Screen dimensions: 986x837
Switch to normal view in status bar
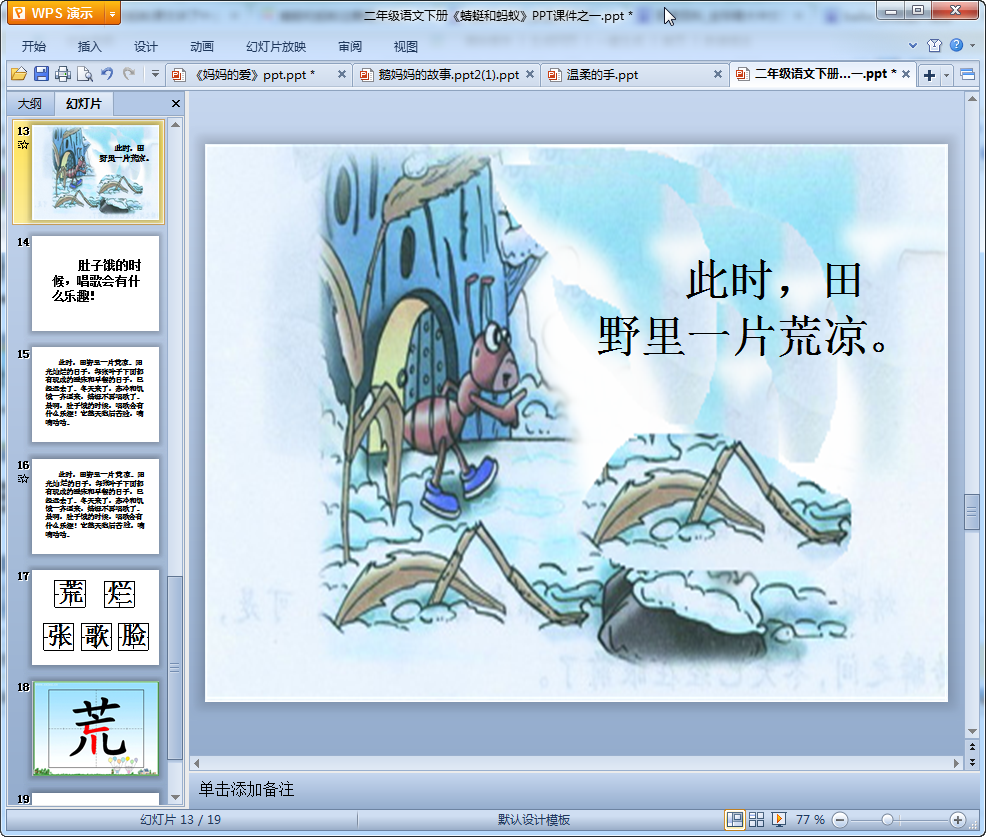pyautogui.click(x=735, y=819)
